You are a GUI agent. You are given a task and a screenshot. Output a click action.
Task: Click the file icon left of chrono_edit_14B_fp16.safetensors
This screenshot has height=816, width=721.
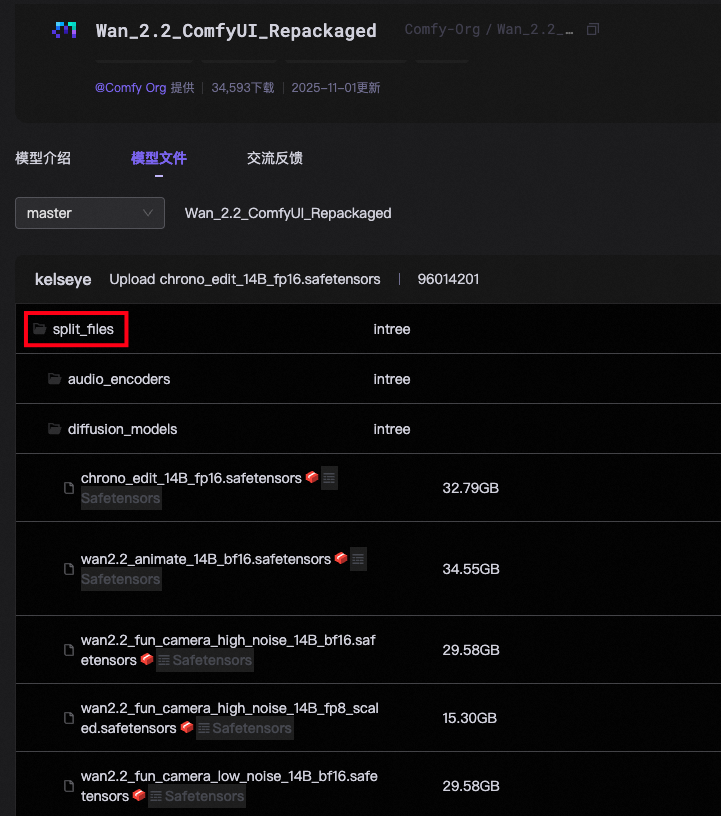click(x=69, y=488)
